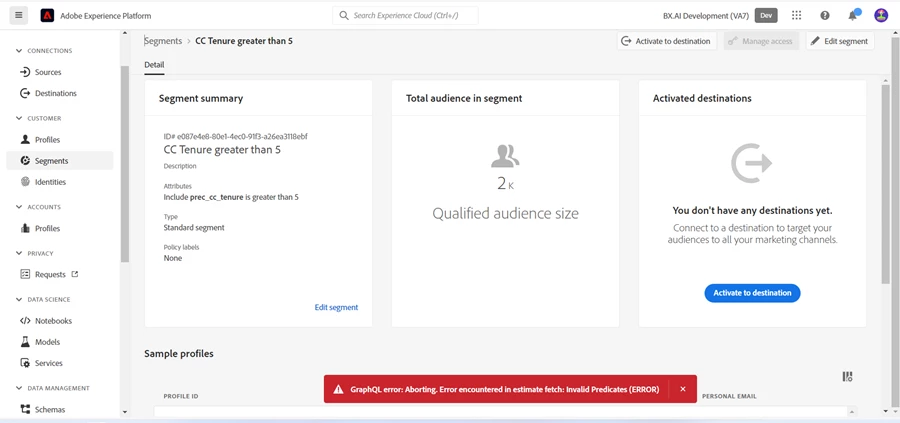Click the segment ID text
This screenshot has width=900, height=423.
pyautogui.click(x=235, y=137)
